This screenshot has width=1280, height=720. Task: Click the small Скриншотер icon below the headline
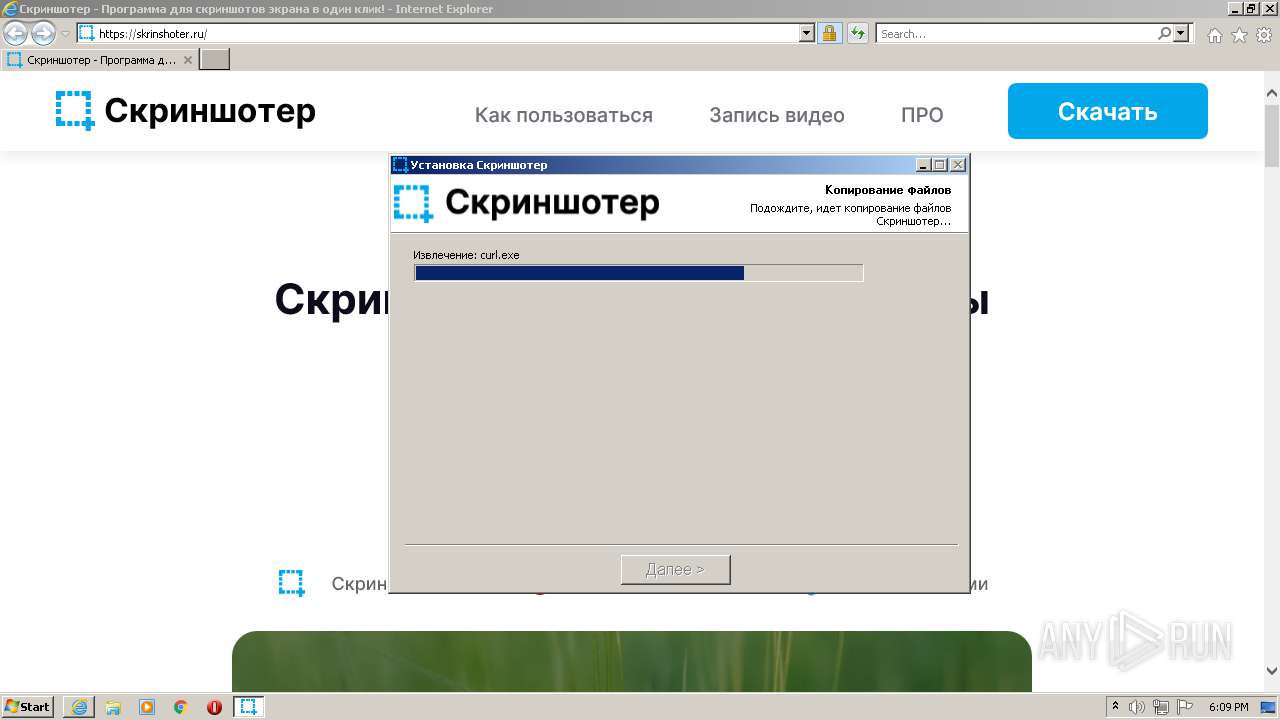(291, 583)
